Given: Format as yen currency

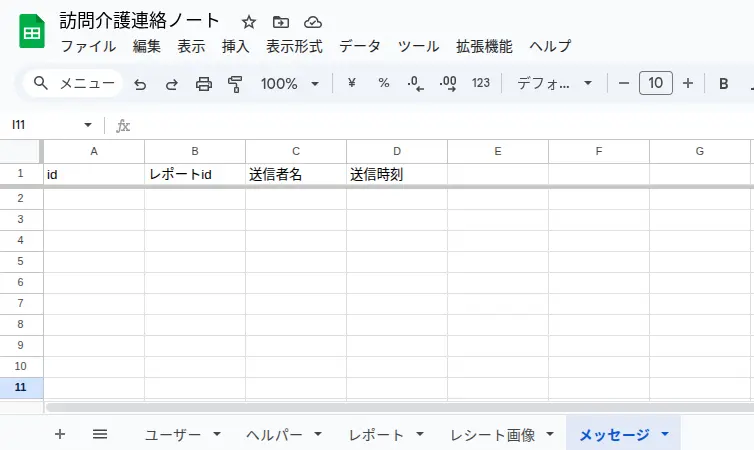Looking at the screenshot, I should pos(352,84).
